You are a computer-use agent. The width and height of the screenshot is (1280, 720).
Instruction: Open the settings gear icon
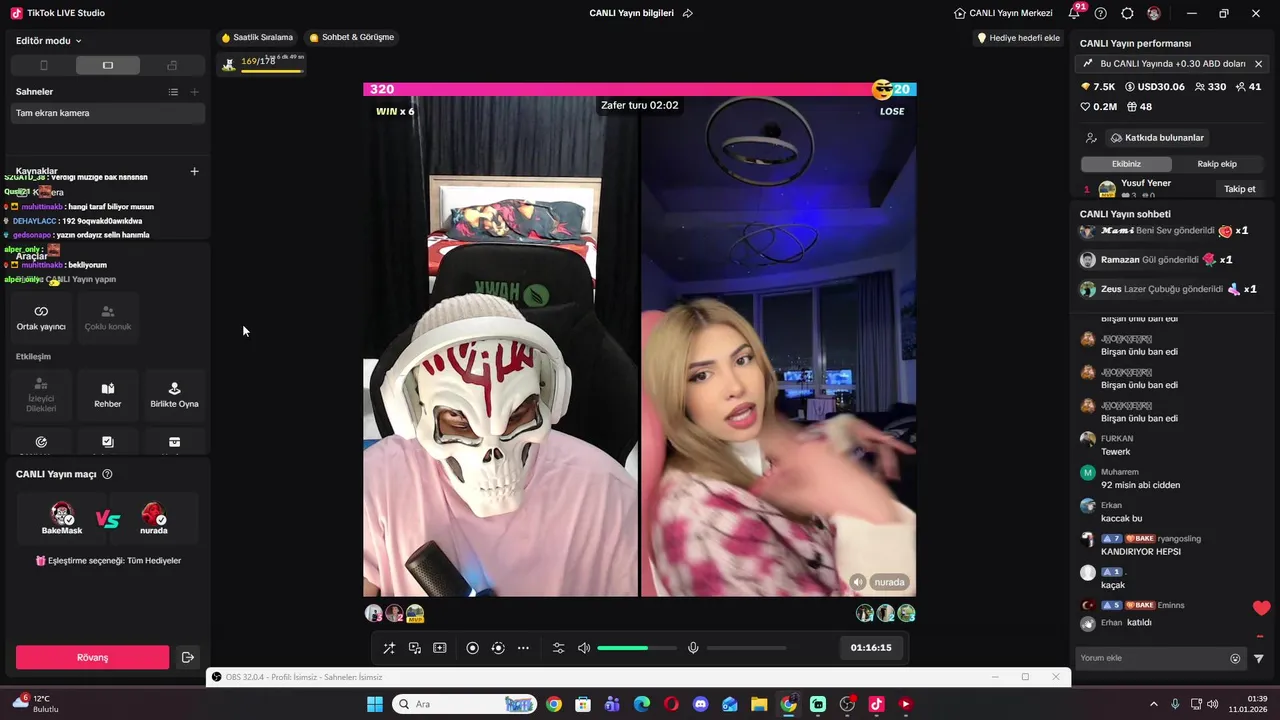(1127, 13)
